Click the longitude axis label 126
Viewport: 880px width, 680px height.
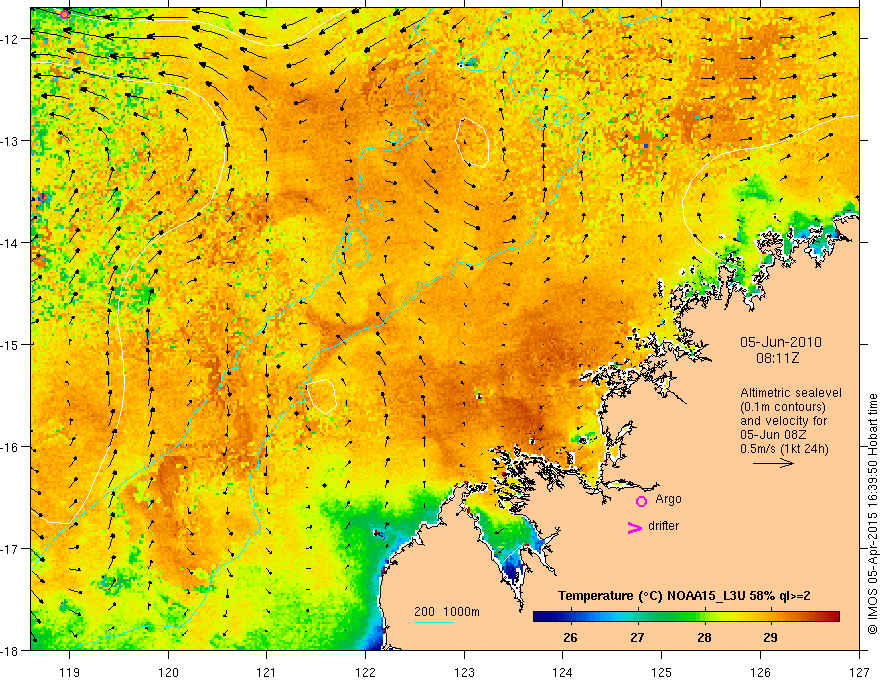pos(760,673)
